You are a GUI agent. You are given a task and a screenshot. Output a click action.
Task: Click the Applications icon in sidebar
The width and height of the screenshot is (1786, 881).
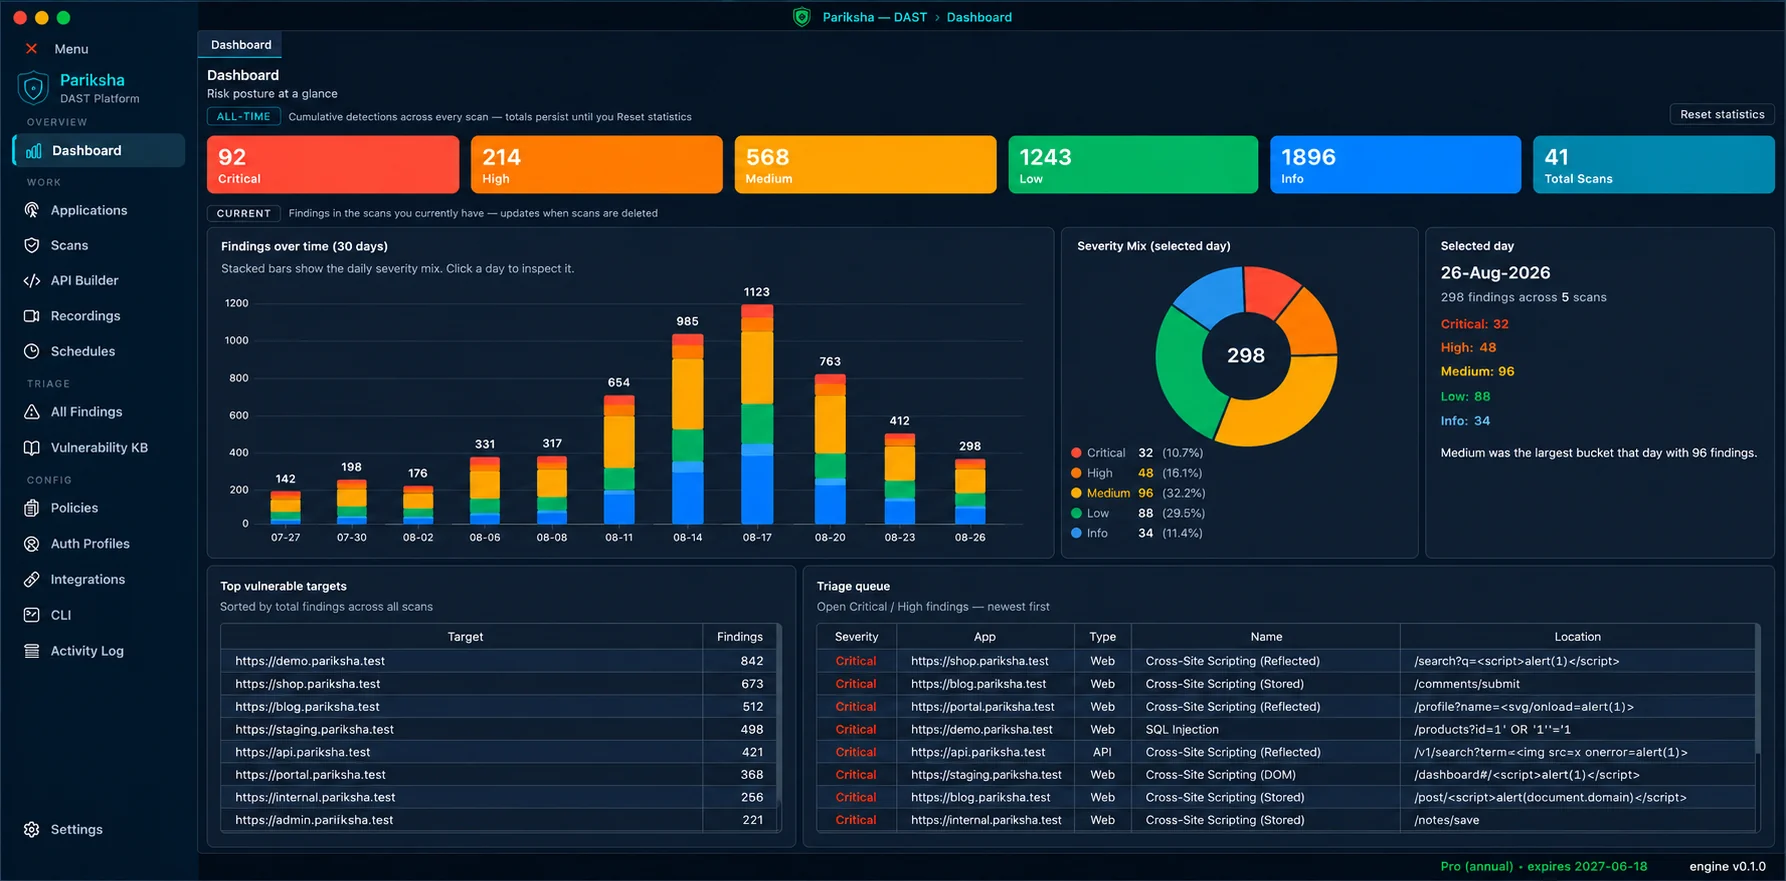[x=32, y=210]
